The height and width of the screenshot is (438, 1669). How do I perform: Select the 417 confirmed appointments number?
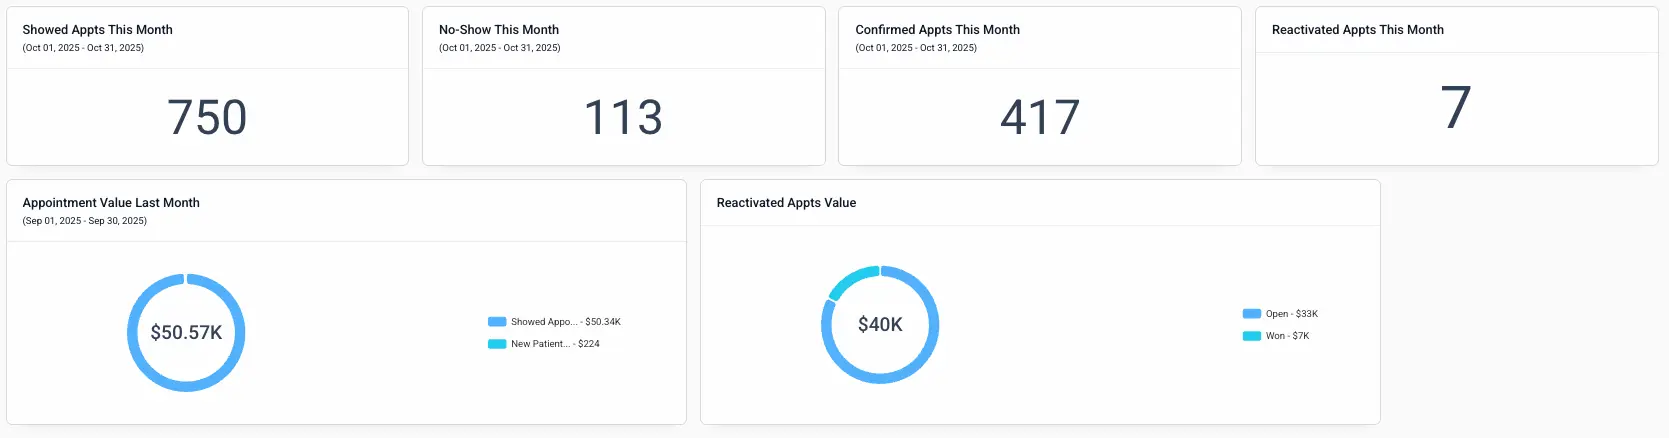1040,117
